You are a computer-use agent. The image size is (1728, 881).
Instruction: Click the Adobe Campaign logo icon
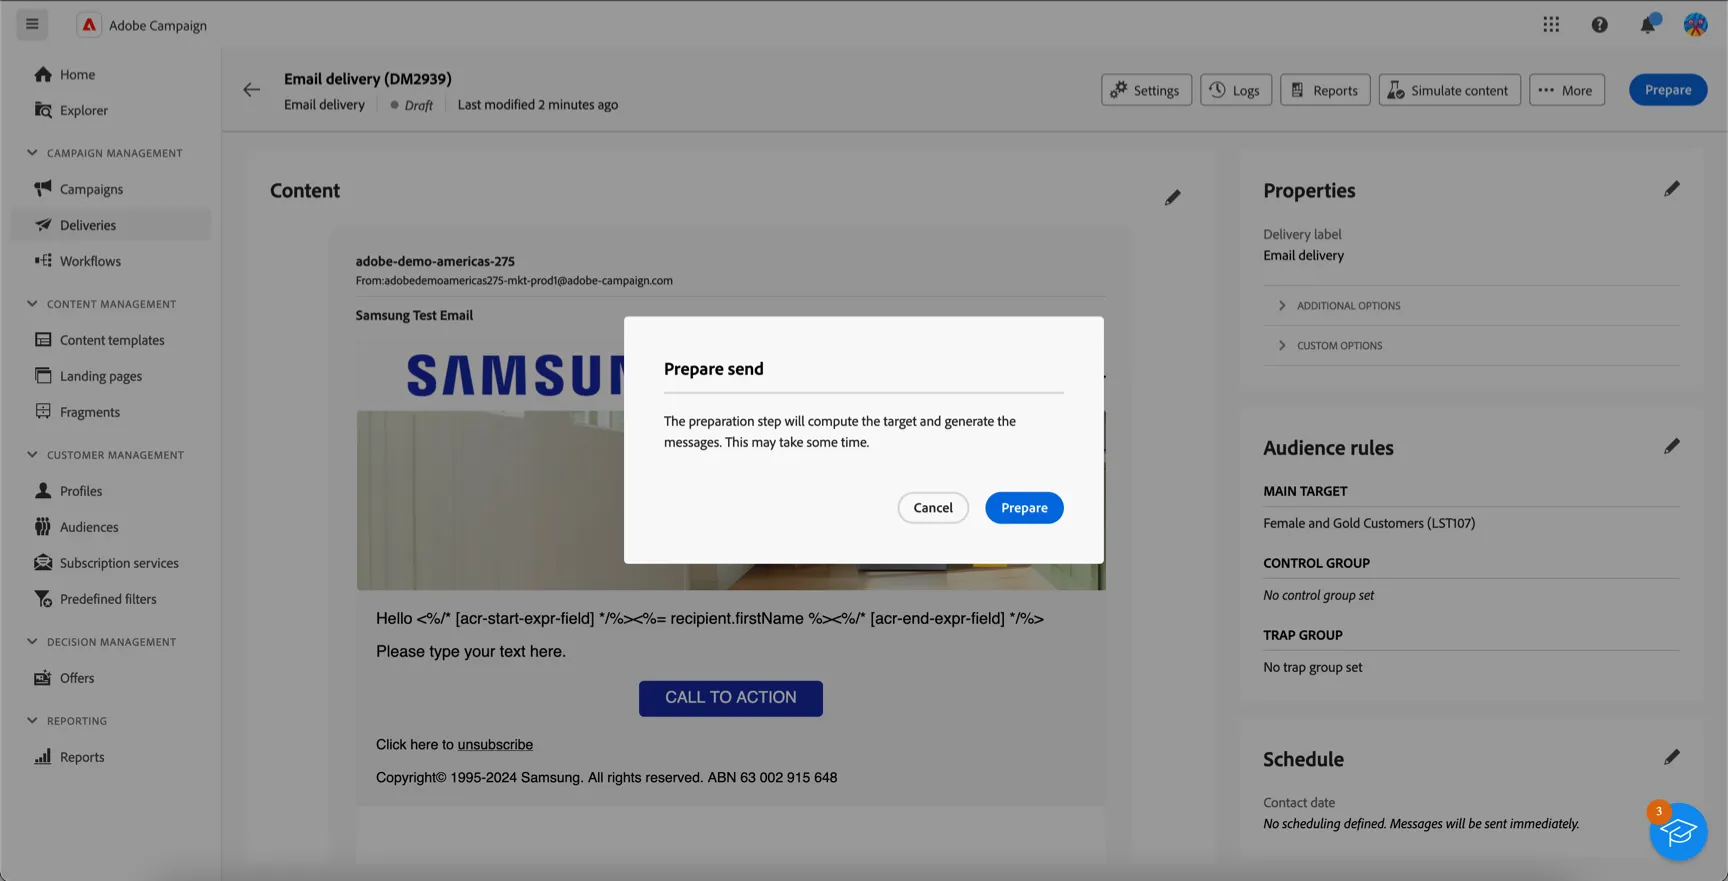(x=89, y=25)
